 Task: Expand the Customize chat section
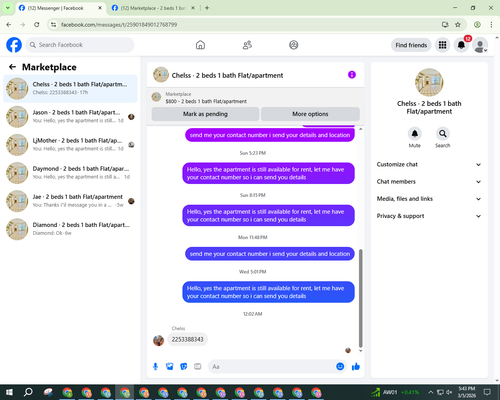tap(429, 164)
